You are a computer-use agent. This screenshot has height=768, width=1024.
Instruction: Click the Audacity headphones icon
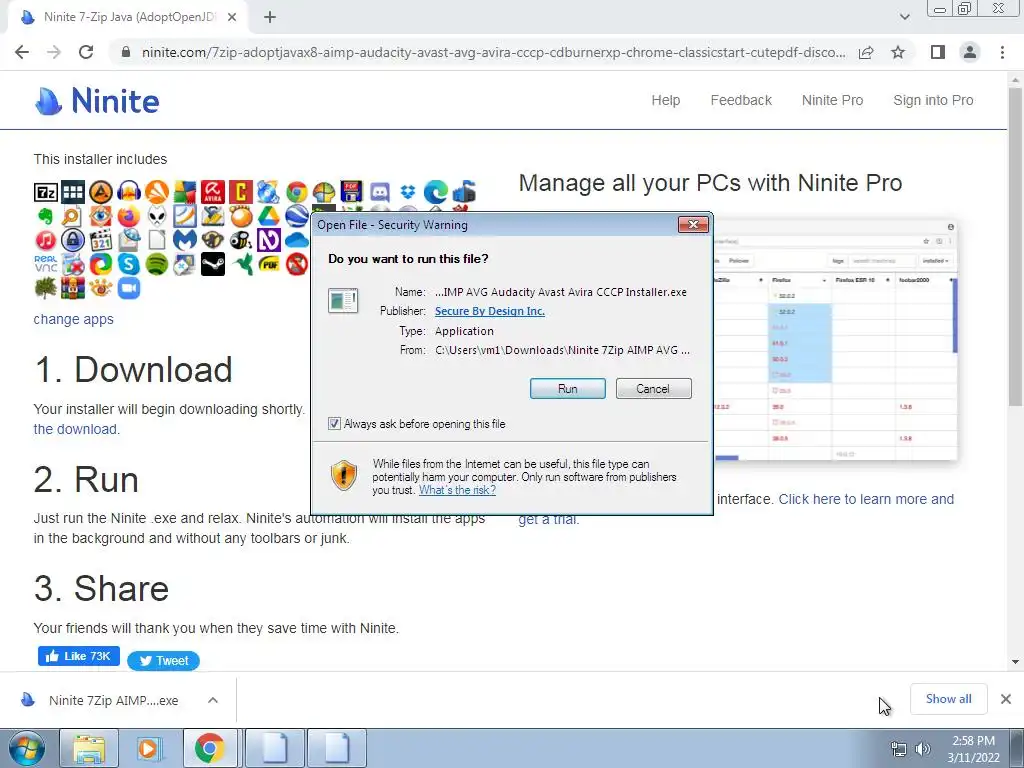coord(129,192)
